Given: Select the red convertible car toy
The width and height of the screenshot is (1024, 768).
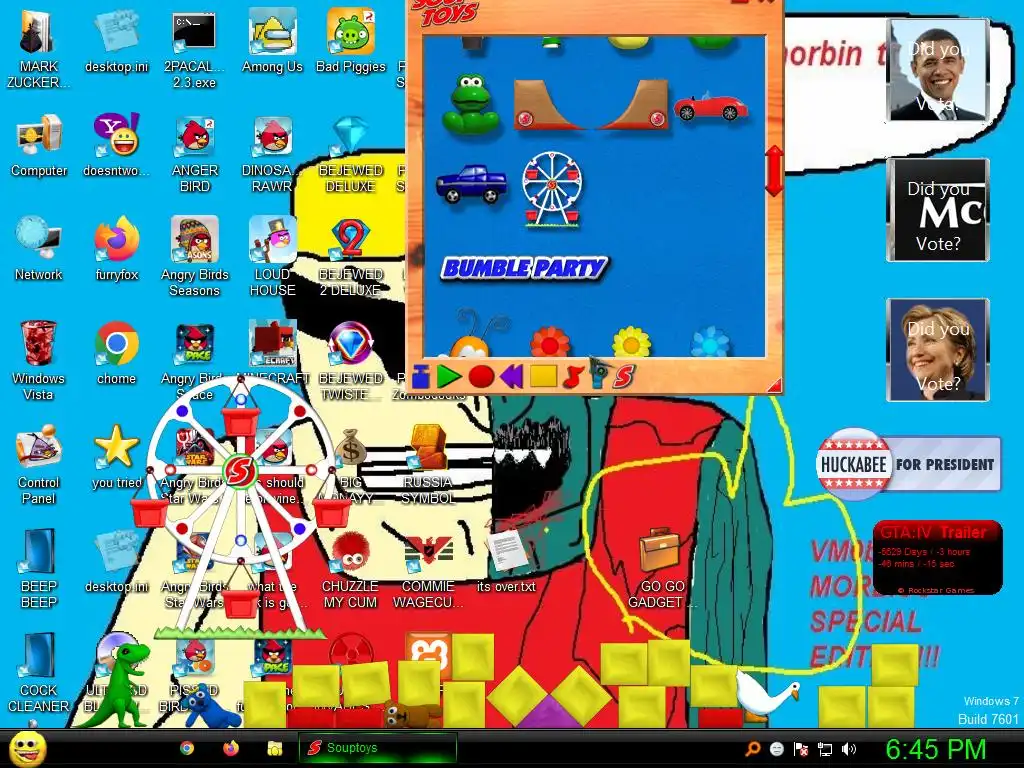Looking at the screenshot, I should (x=710, y=108).
